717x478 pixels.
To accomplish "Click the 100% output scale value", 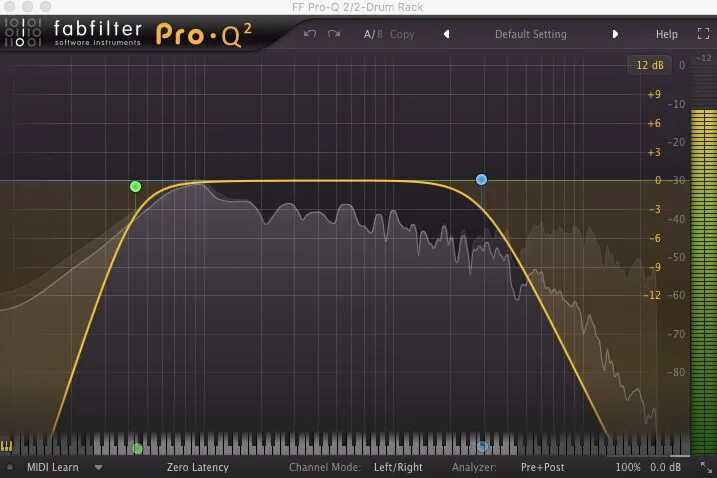I will [627, 467].
